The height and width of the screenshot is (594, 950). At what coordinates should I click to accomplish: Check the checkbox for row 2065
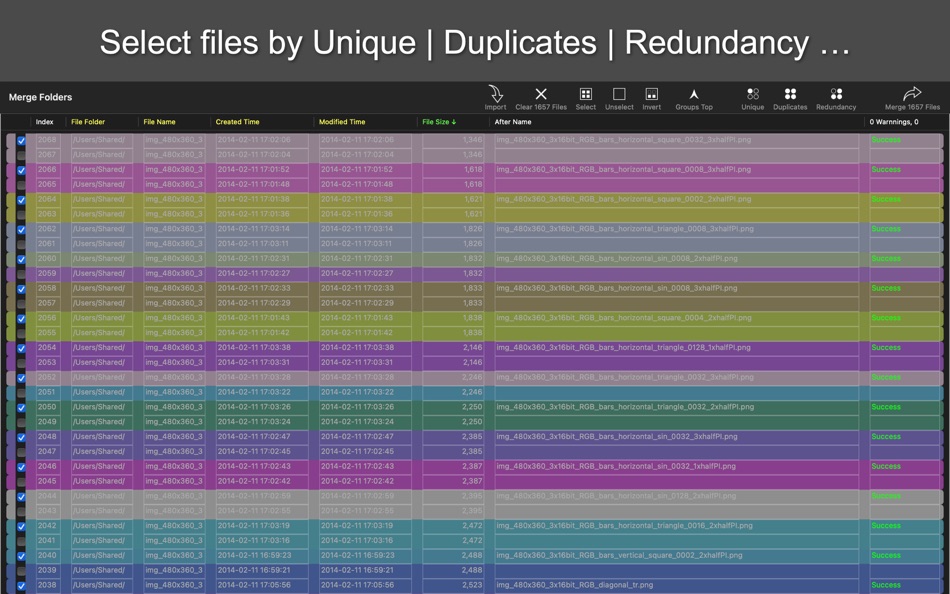click(x=21, y=185)
